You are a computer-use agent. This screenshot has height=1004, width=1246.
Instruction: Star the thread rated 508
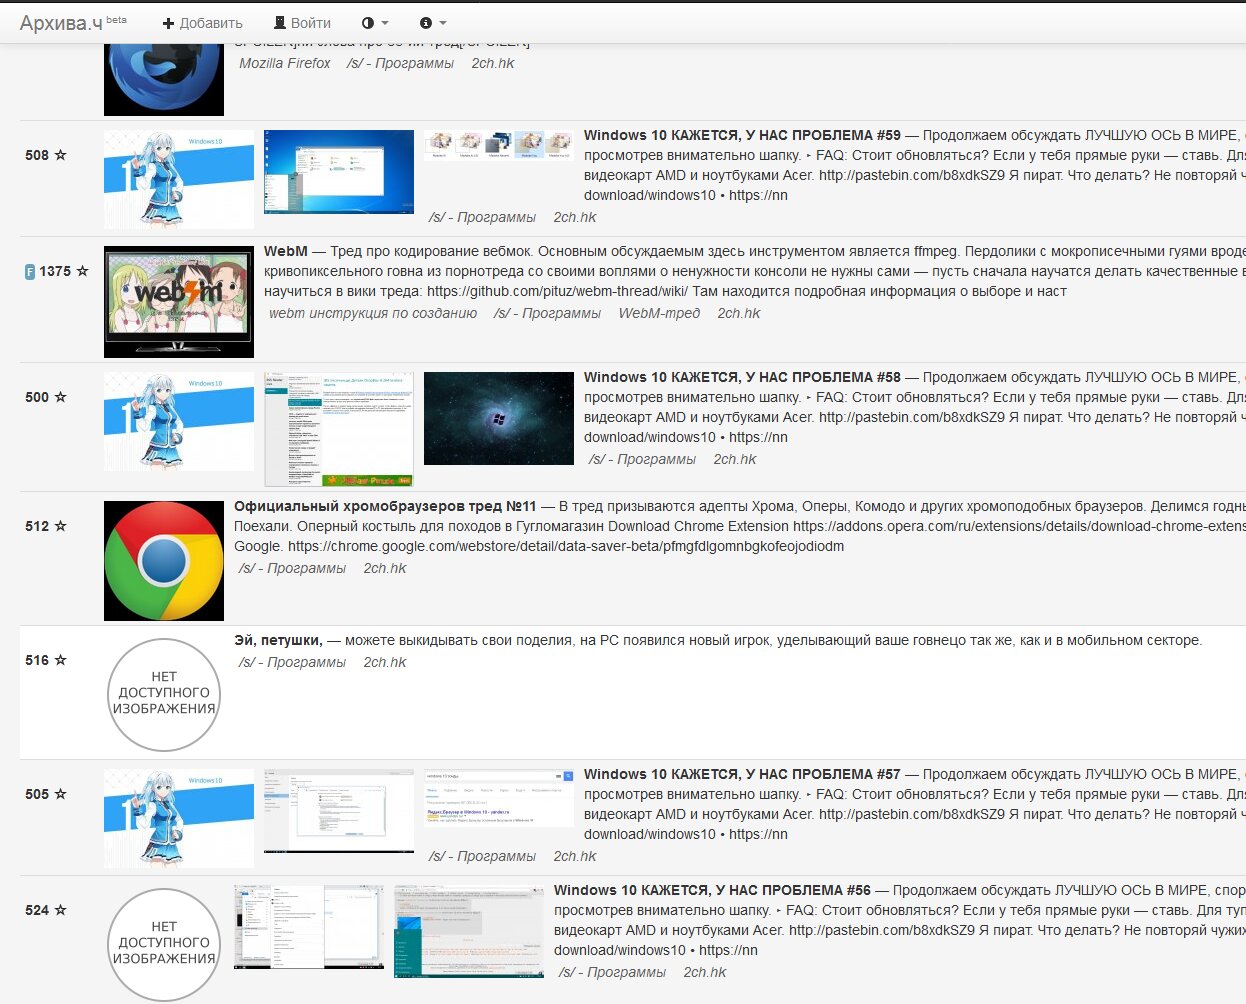click(60, 155)
